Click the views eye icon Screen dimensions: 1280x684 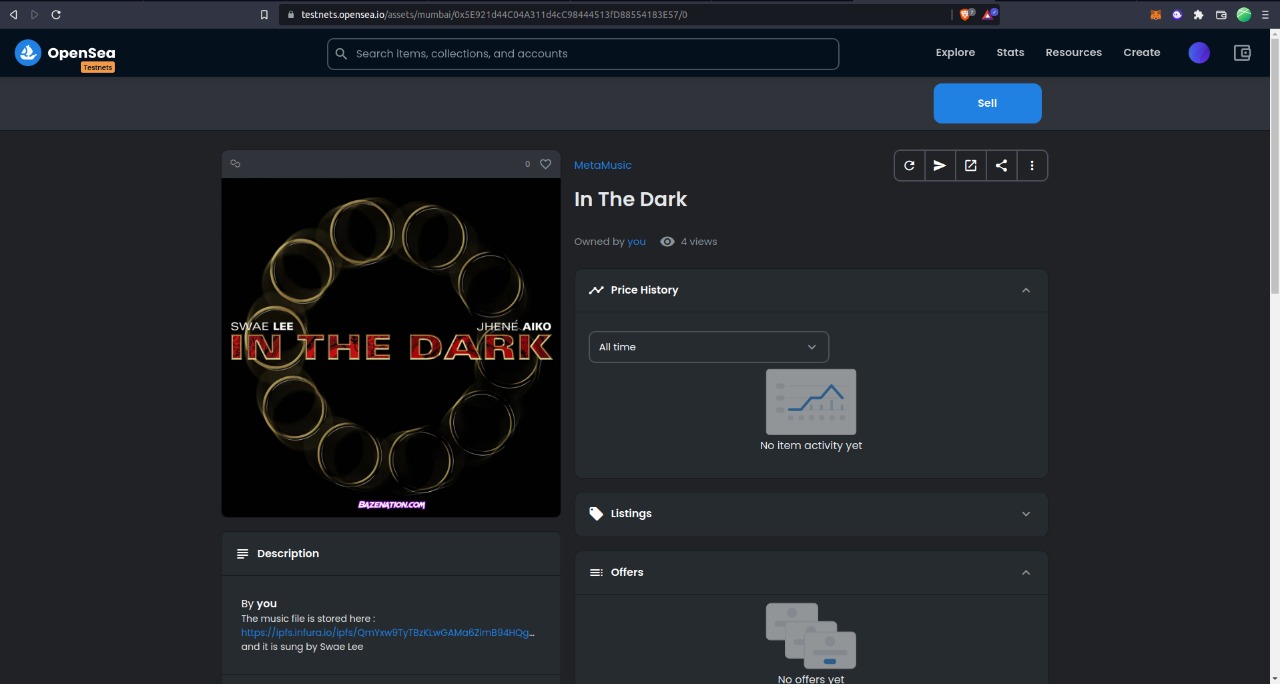coord(667,242)
